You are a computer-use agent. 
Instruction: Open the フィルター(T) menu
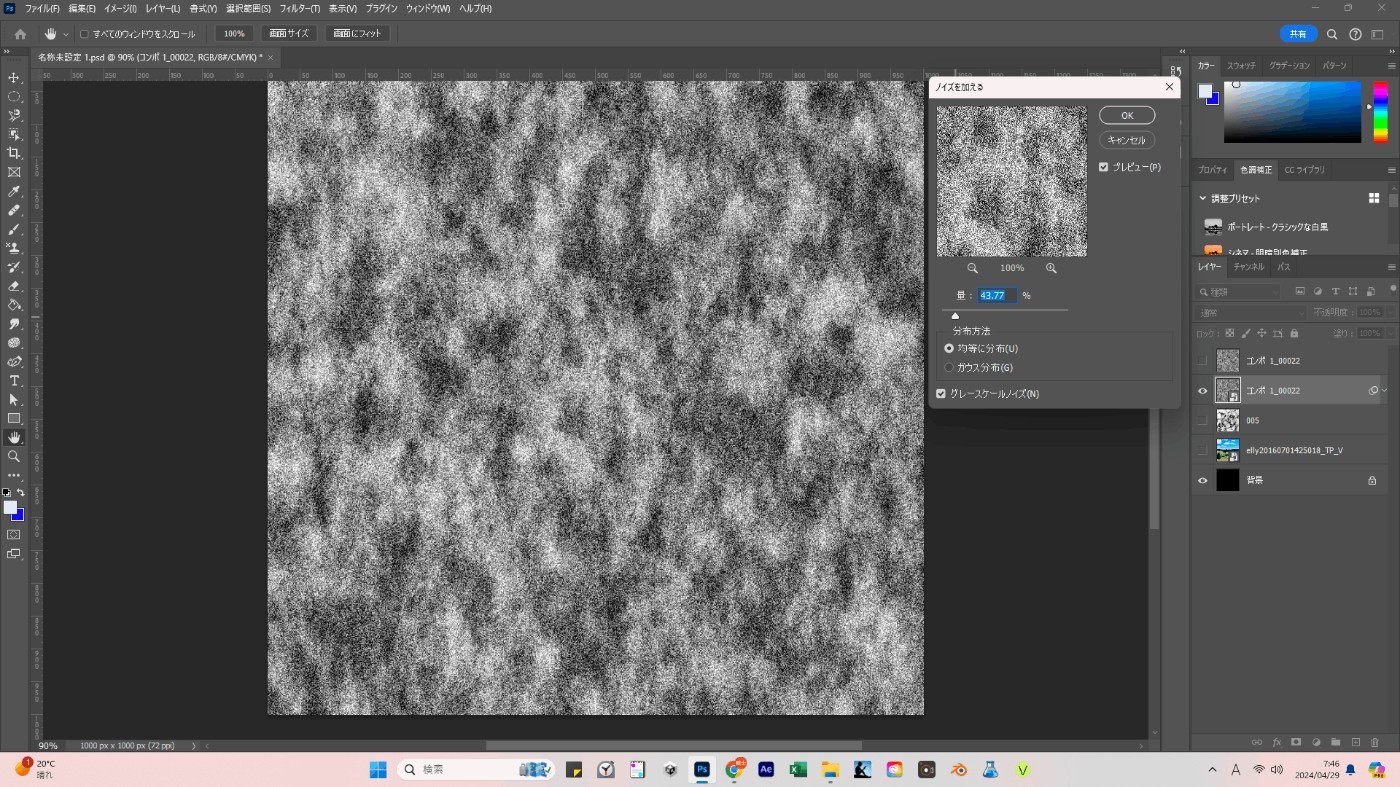click(300, 8)
